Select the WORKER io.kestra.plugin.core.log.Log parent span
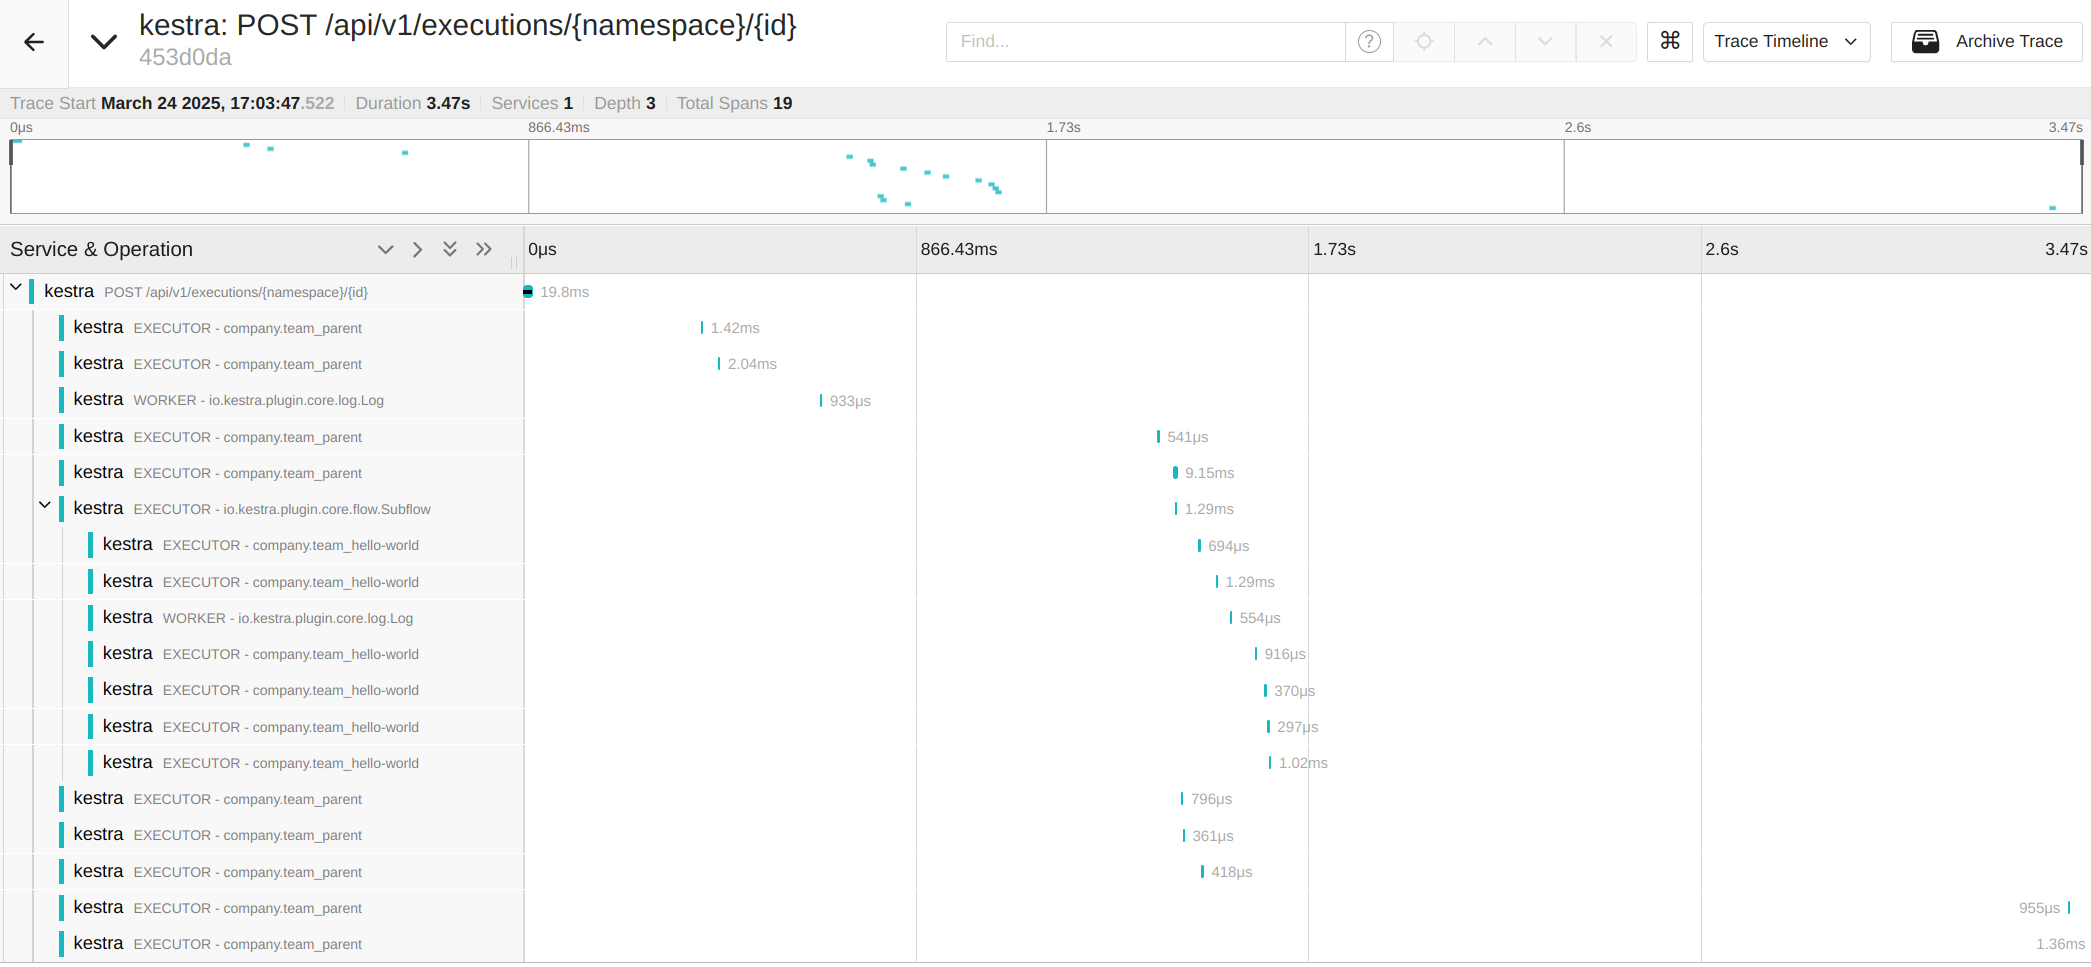The image size is (2091, 967). [x=258, y=400]
